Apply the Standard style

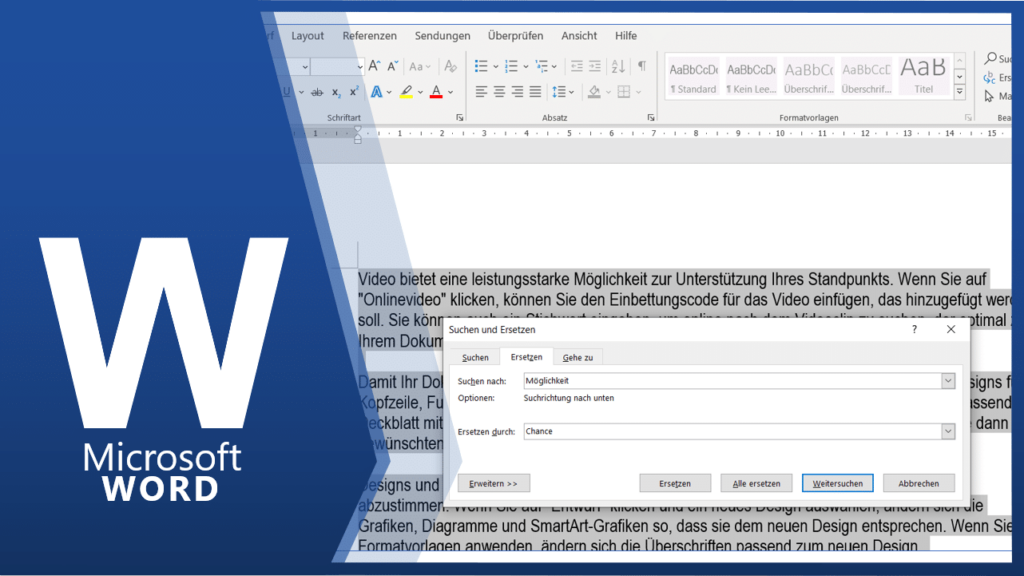[x=693, y=76]
